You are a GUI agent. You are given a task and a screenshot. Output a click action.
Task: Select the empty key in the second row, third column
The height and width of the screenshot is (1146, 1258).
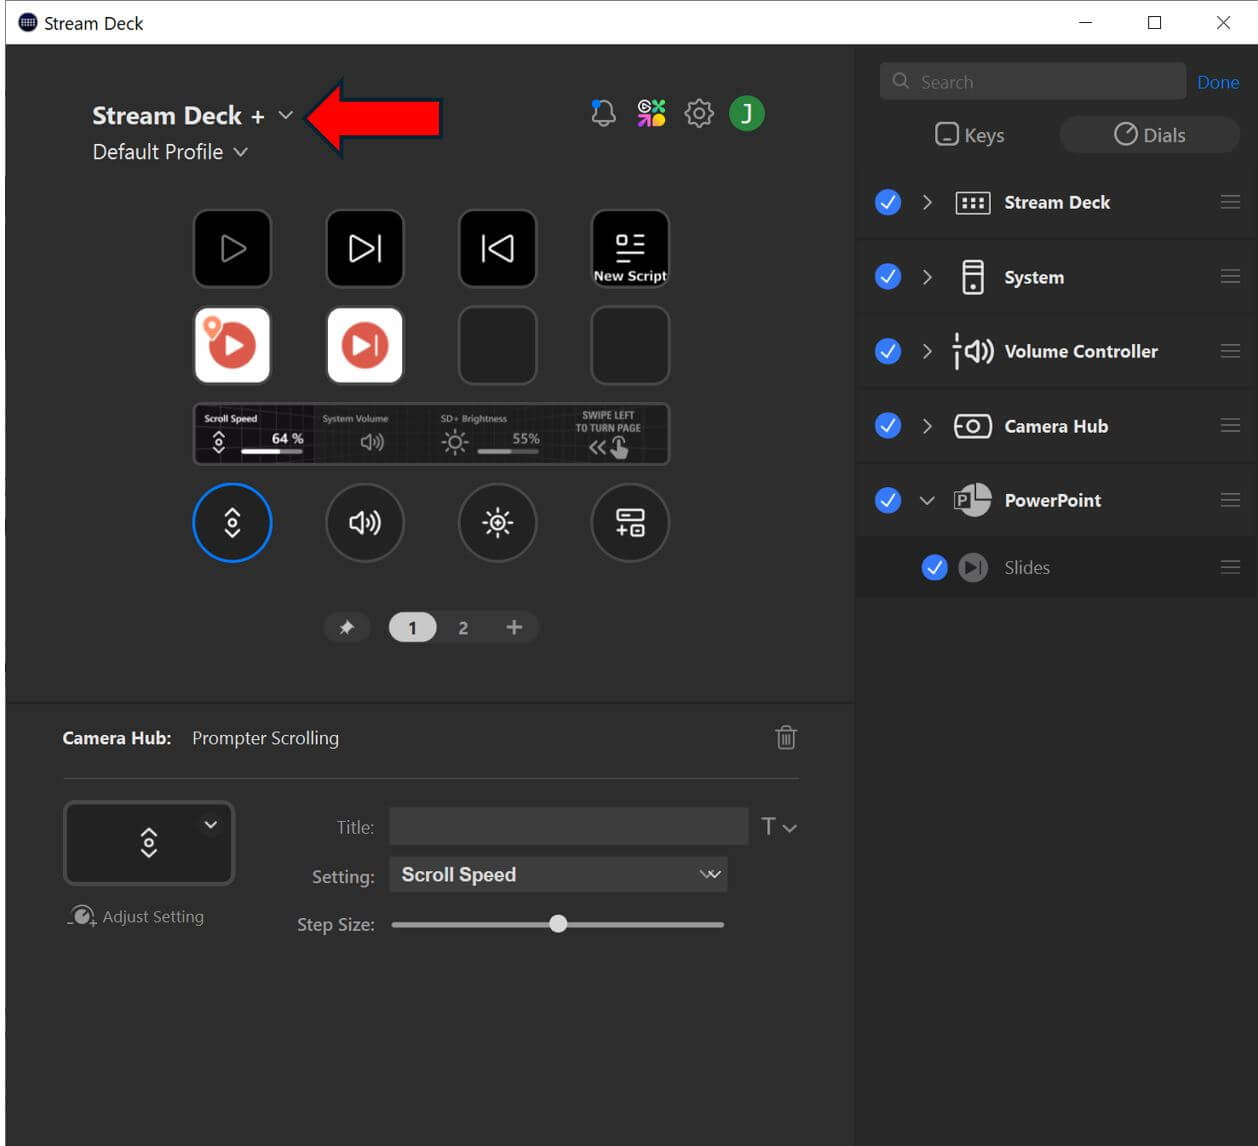click(x=497, y=345)
